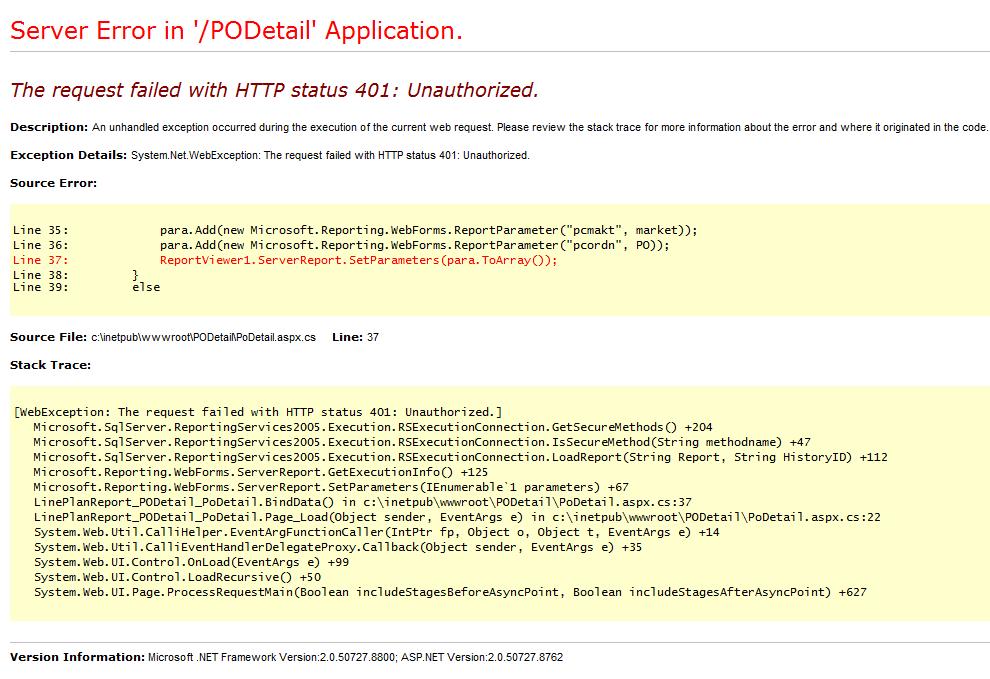Image resolution: width=990 pixels, height=679 pixels.
Task: Click Line 39 'else' in the source block
Action: point(145,288)
